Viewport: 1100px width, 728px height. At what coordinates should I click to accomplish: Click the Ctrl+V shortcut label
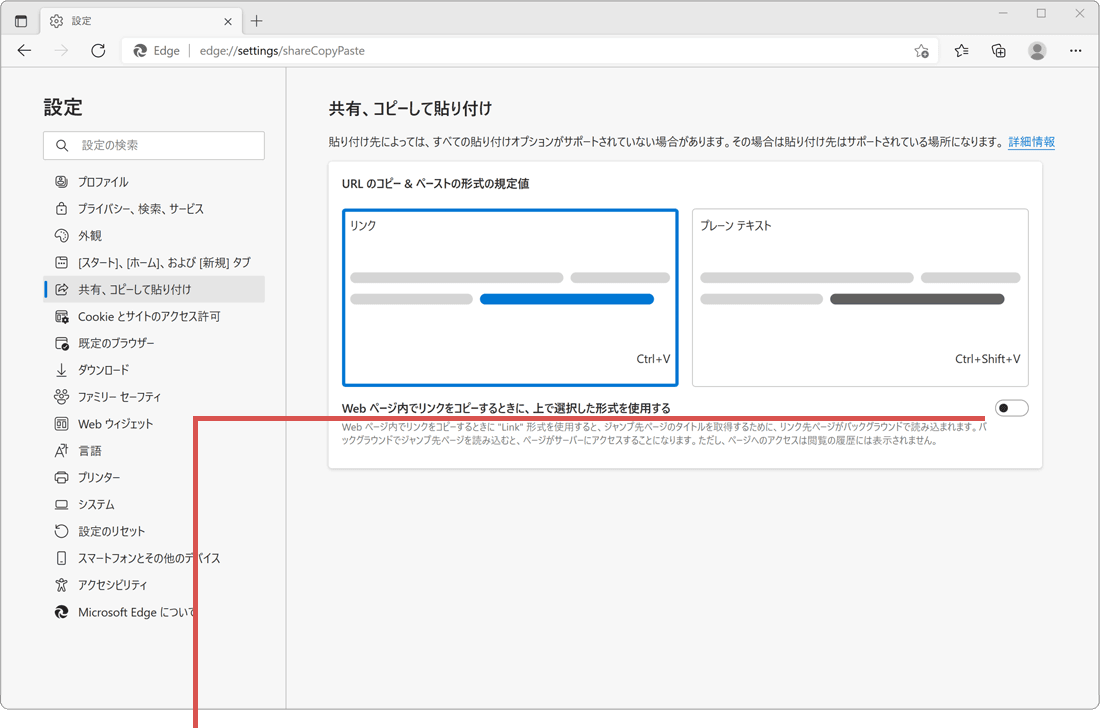(653, 359)
